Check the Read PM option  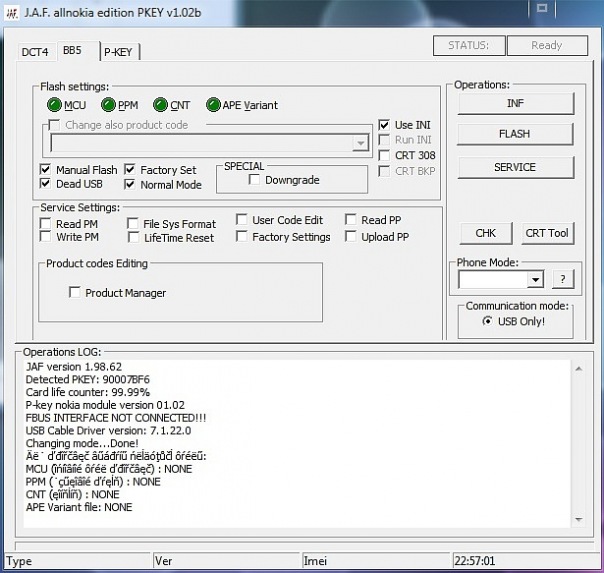pyautogui.click(x=45, y=223)
